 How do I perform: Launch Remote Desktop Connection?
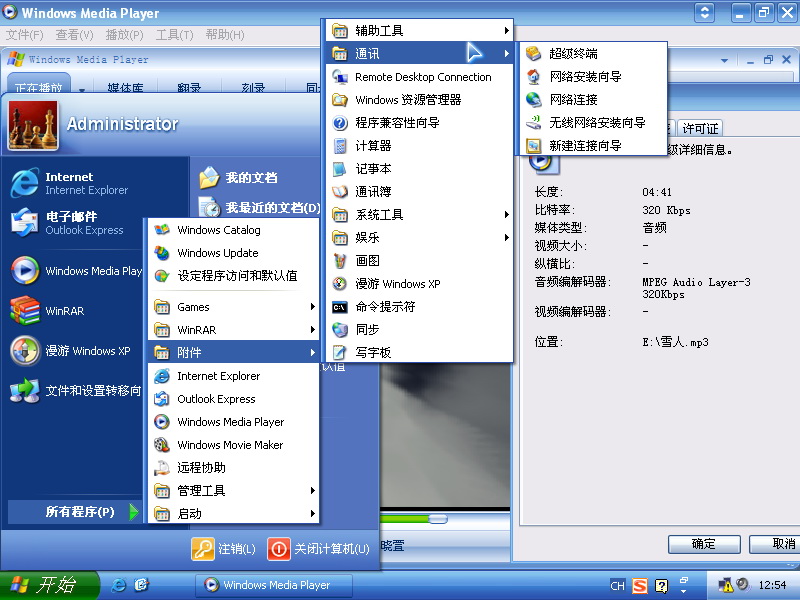click(x=419, y=77)
